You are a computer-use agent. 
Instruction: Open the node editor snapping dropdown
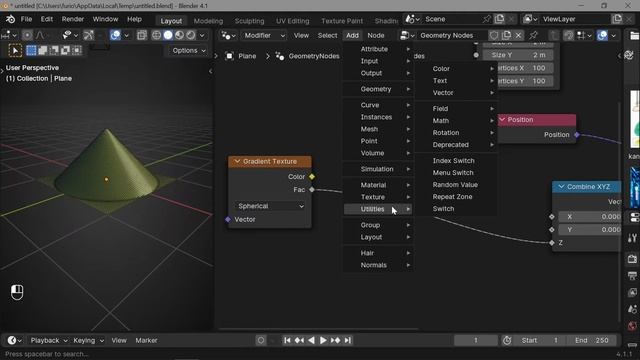point(585,36)
